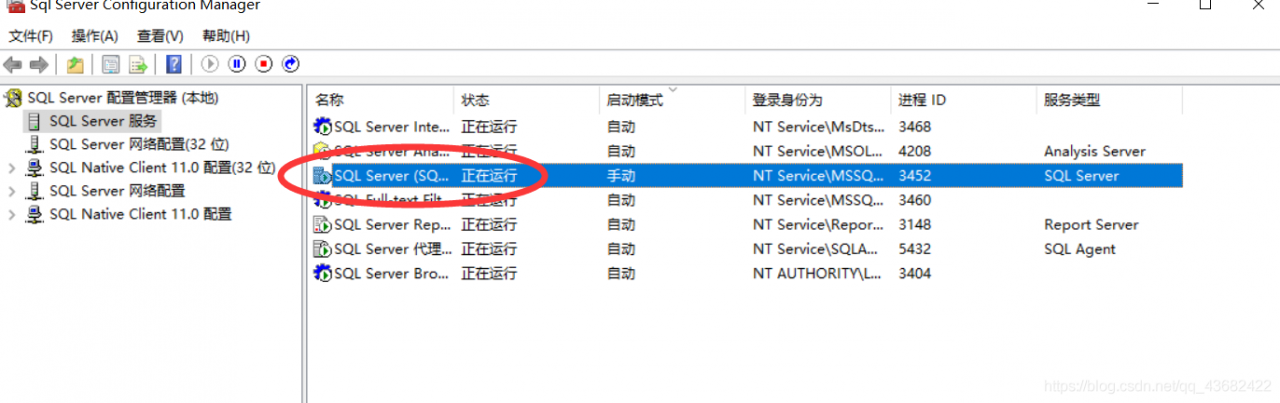Click the icon next to SQL Native Client 11.0 配置
Screen dimensions: 1280x403
[x=35, y=214]
